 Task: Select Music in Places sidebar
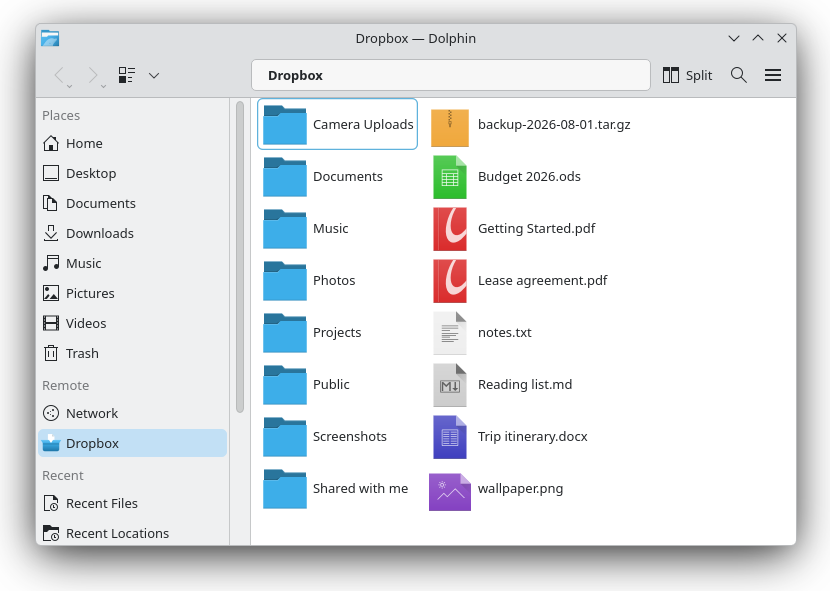(x=132, y=263)
